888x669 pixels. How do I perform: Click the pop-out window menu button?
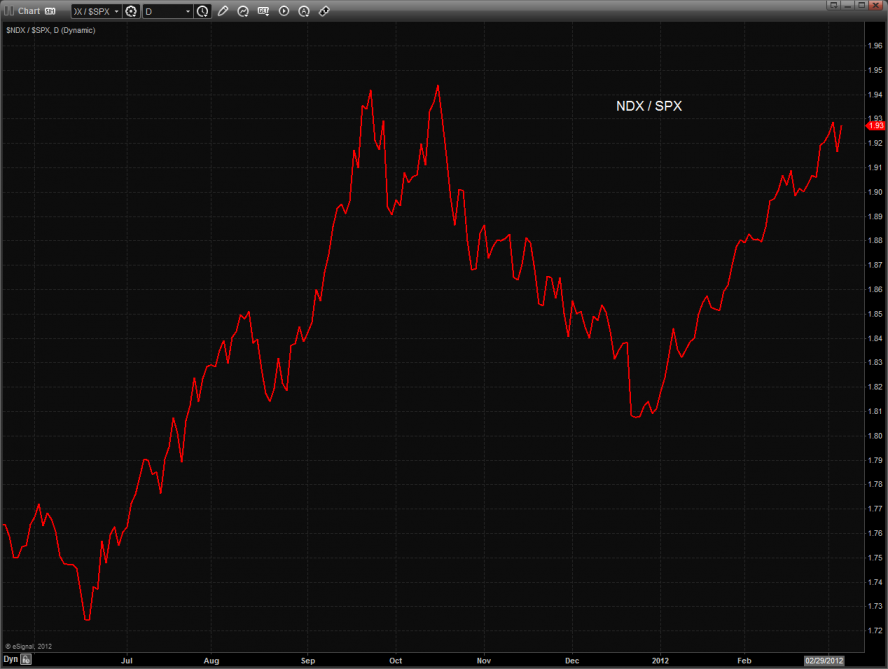click(x=832, y=6)
